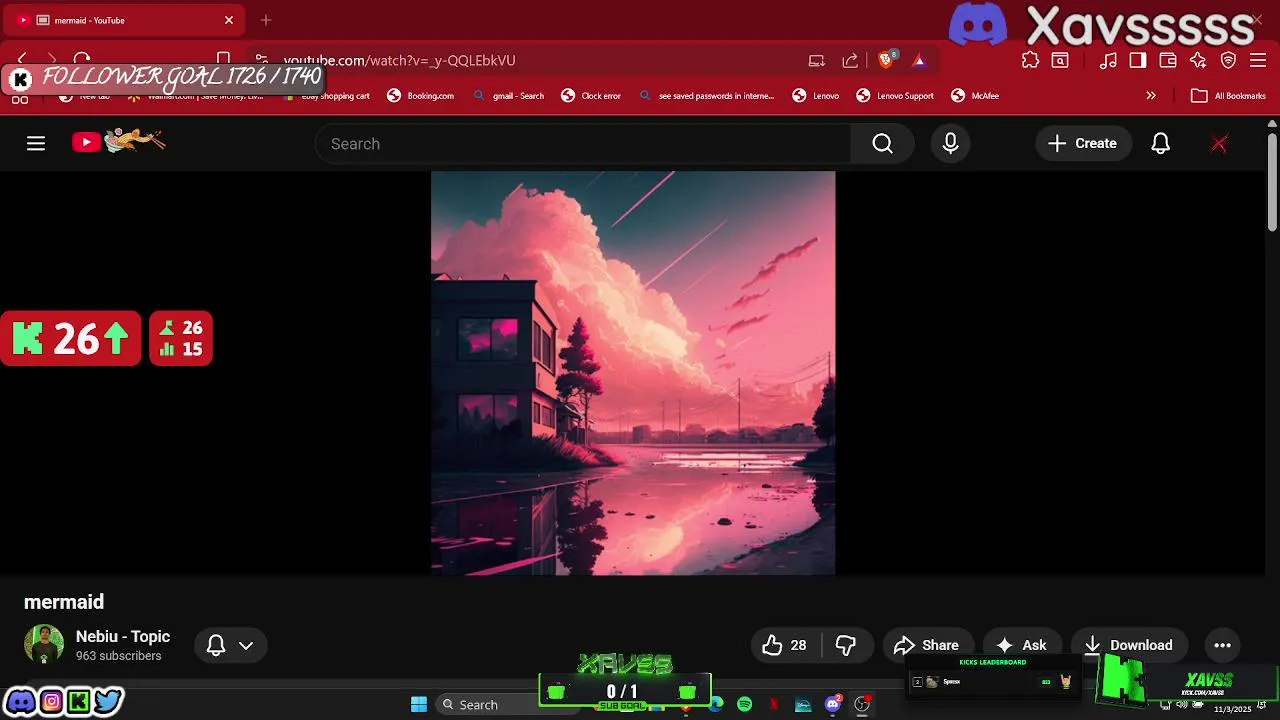1280x720 pixels.
Task: Open browser main menu icon
Action: [x=1258, y=60]
